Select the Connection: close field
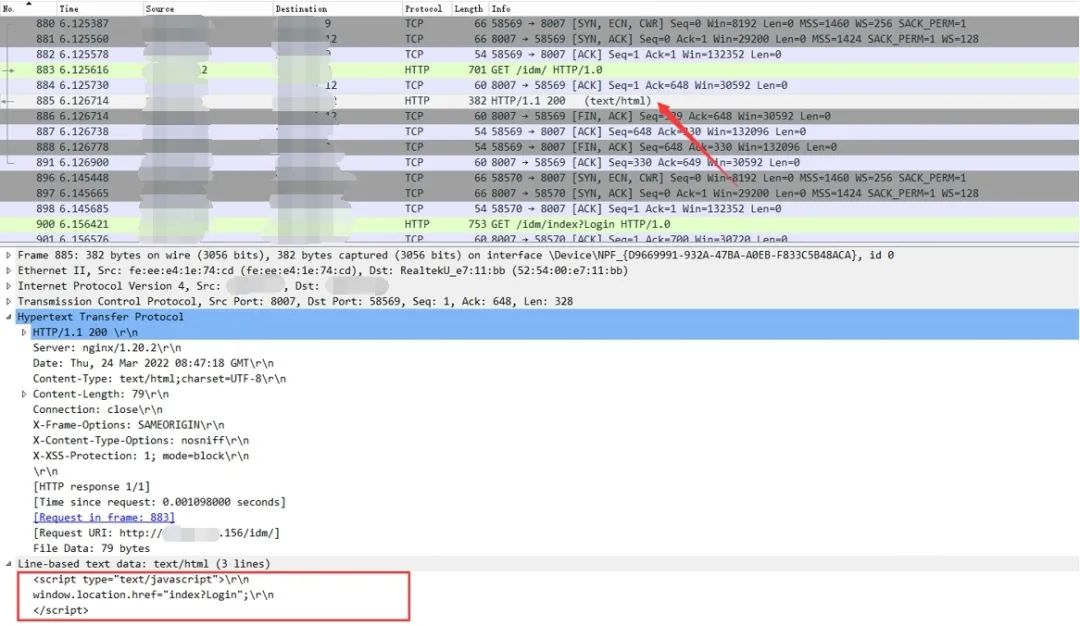Viewport: 1080px width, 626px height. click(x=97, y=410)
